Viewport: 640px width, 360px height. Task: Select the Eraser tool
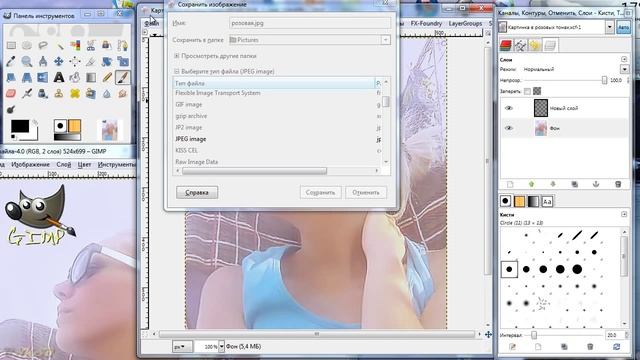[x=11, y=93]
